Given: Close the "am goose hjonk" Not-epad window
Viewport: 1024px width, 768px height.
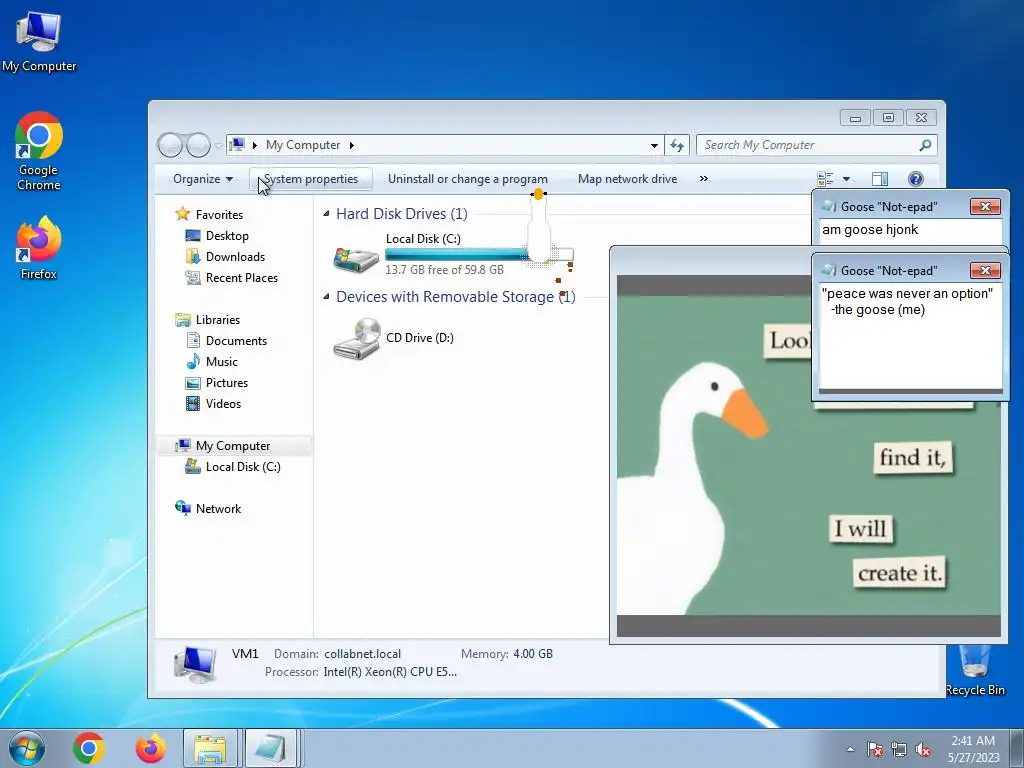Looking at the screenshot, I should pyautogui.click(x=985, y=206).
